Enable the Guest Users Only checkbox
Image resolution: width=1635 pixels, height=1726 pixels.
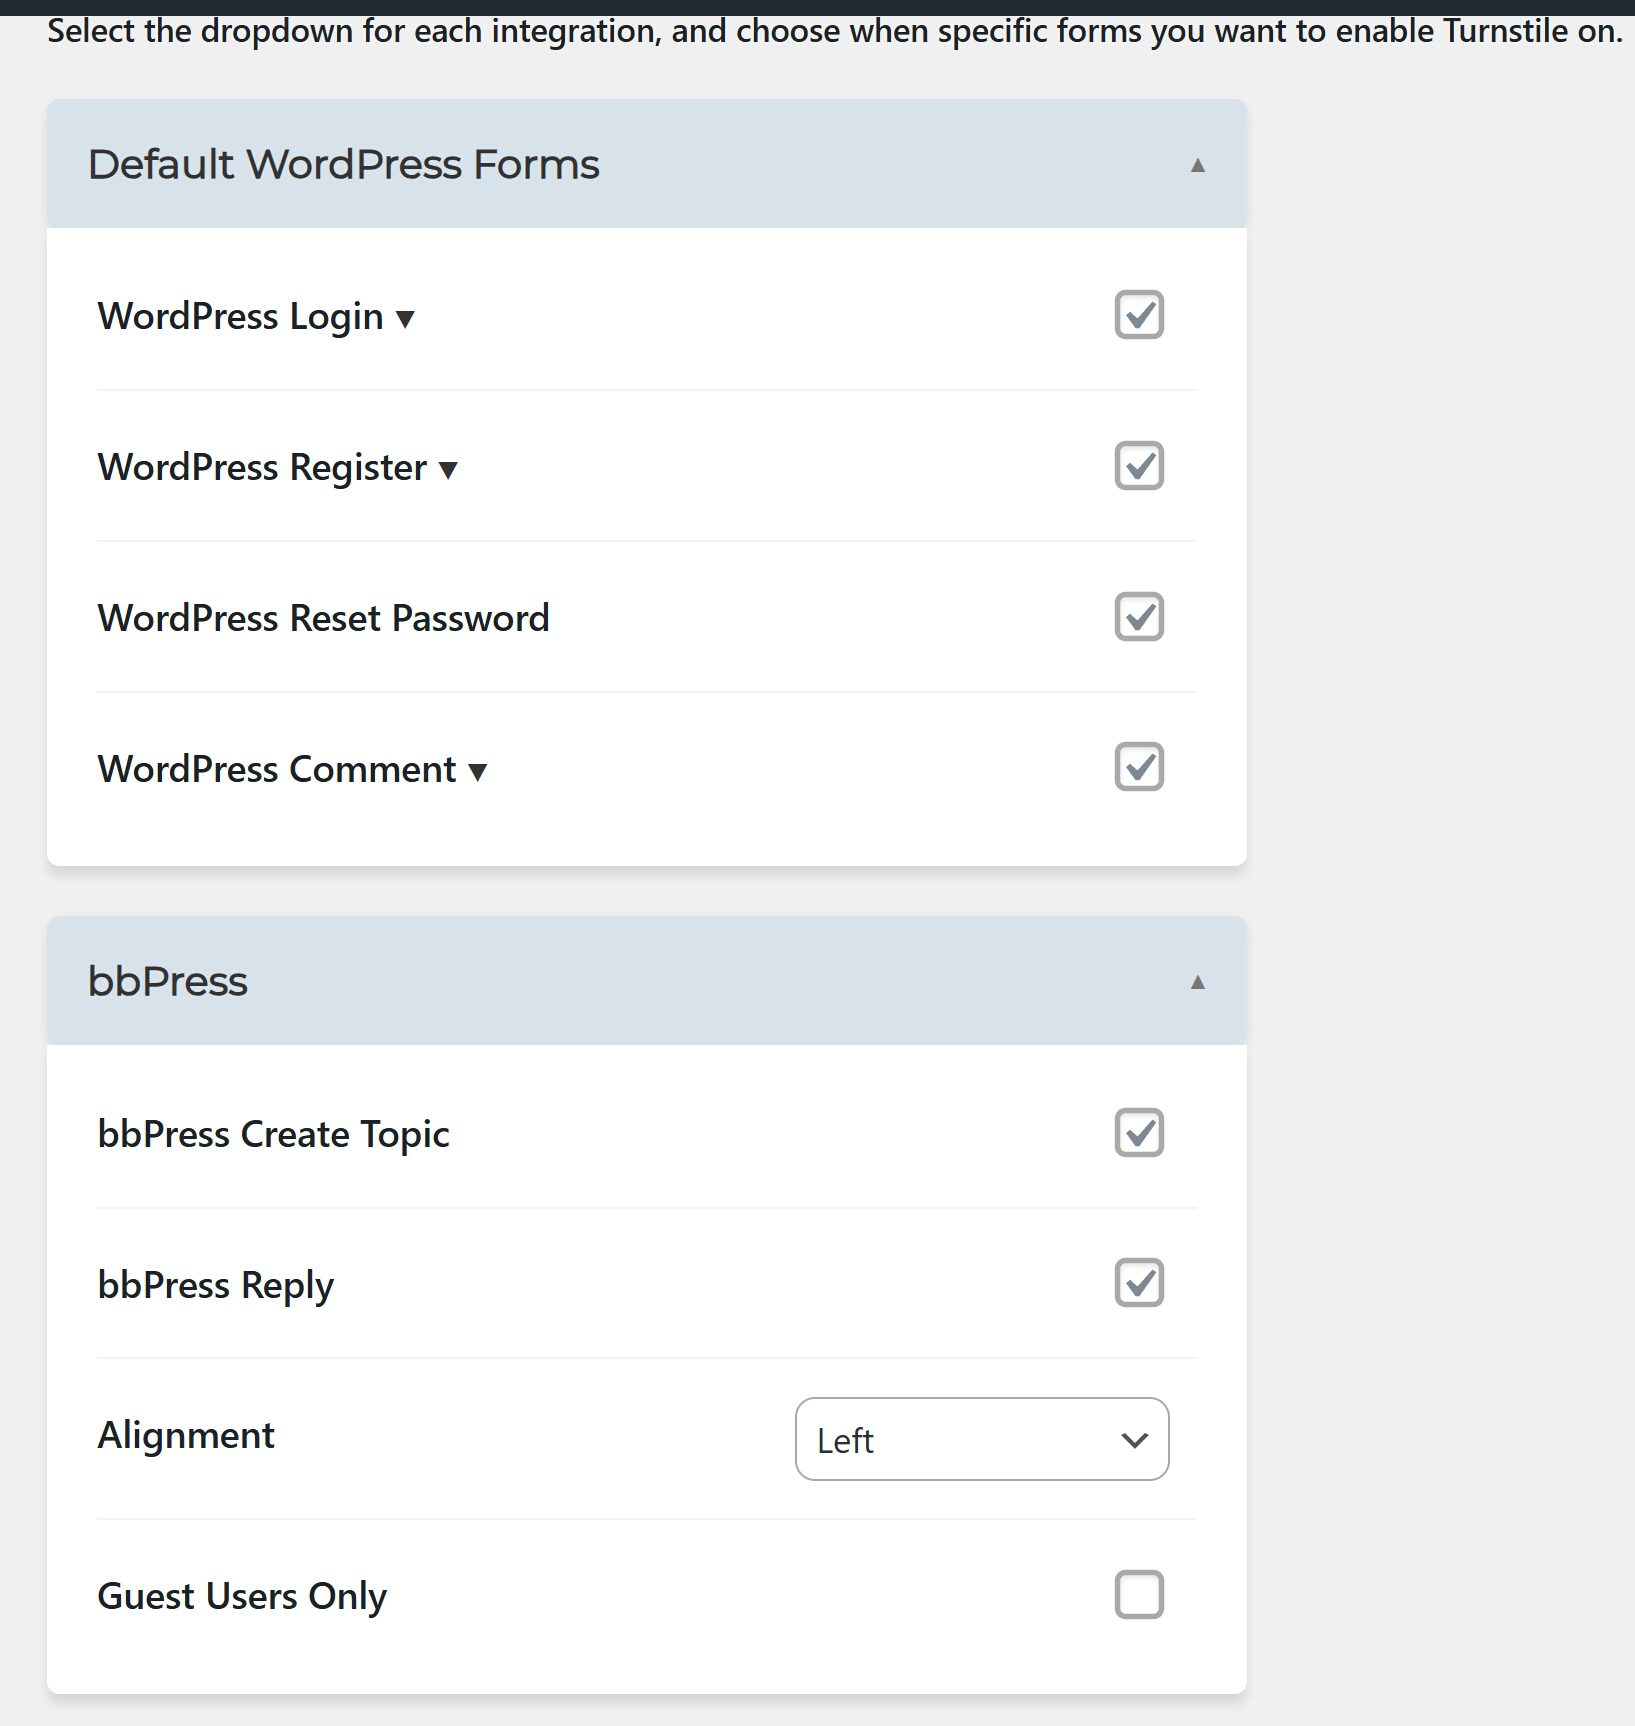(1139, 1594)
